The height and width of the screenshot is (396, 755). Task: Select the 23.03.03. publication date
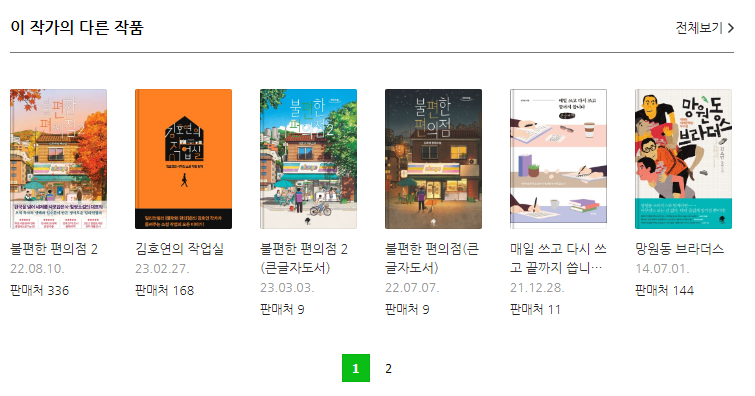[287, 288]
